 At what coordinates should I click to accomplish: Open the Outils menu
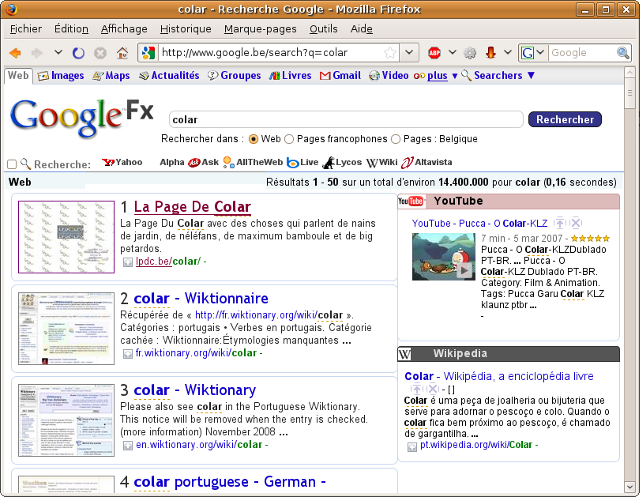click(323, 29)
